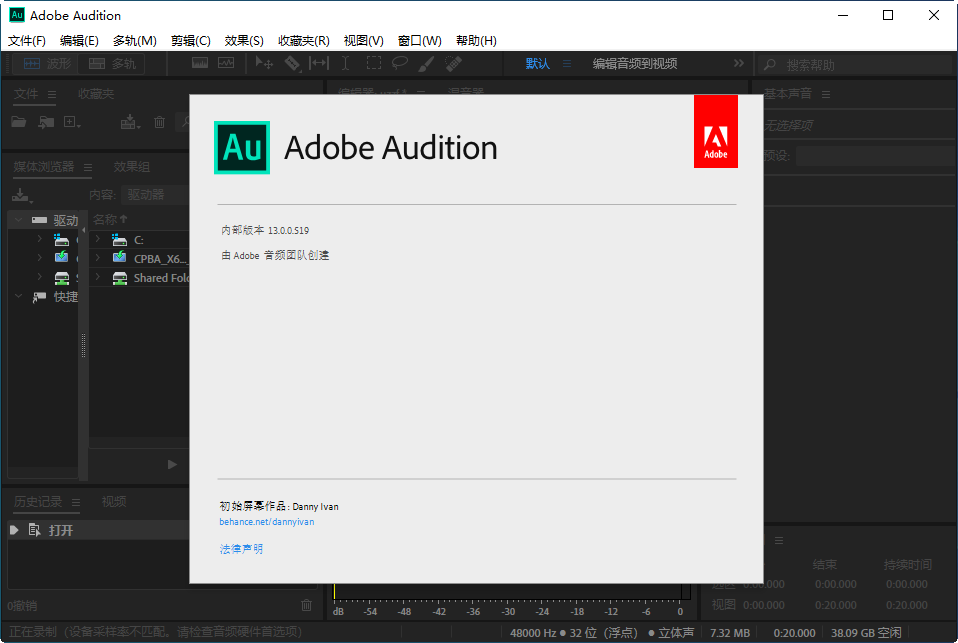The image size is (958, 643).
Task: Click the 搜索帮助 search field
Action: point(855,64)
